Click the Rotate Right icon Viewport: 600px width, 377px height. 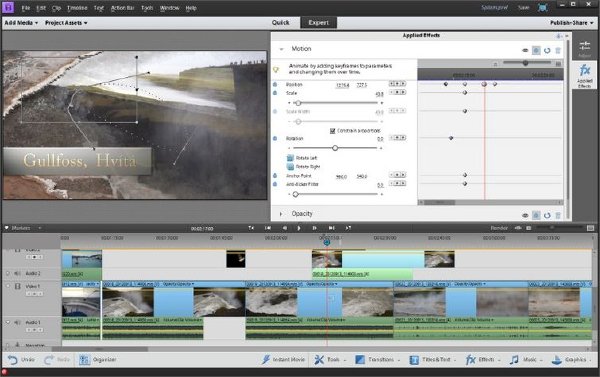pos(290,166)
